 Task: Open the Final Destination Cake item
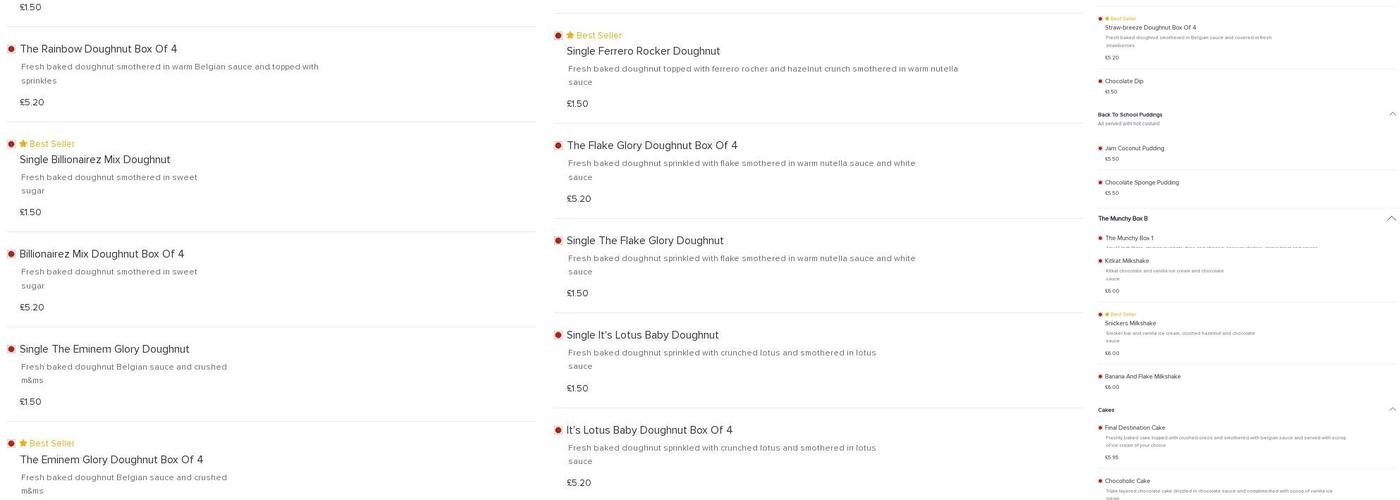pyautogui.click(x=1135, y=428)
